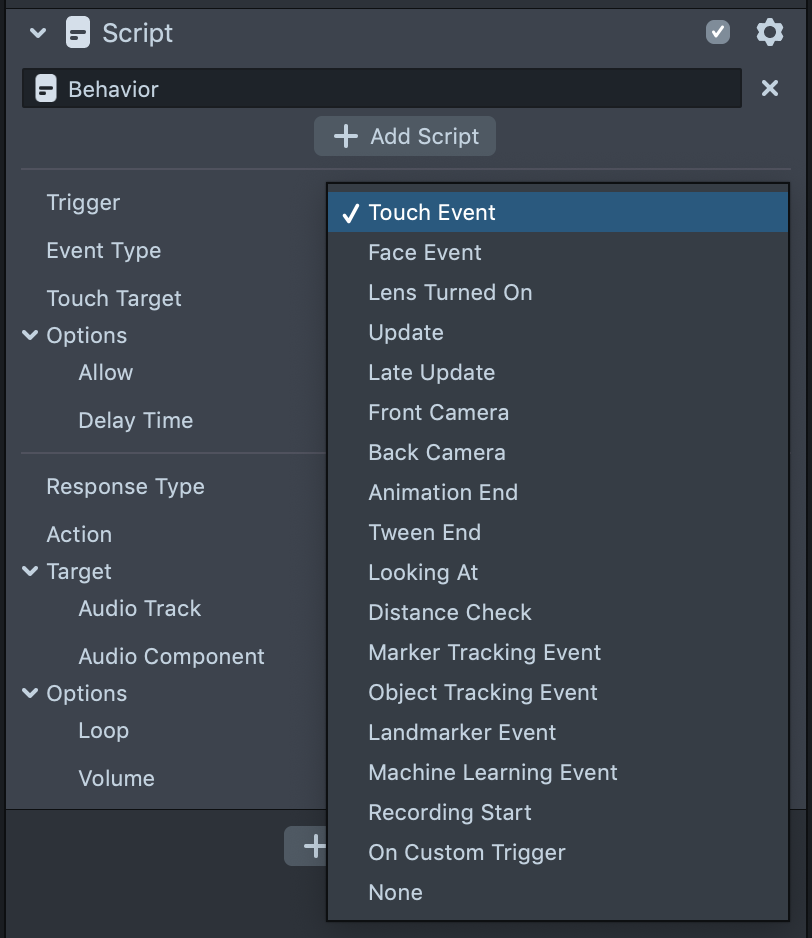The image size is (812, 938).
Task: Select Tween End trigger option
Action: (x=424, y=533)
